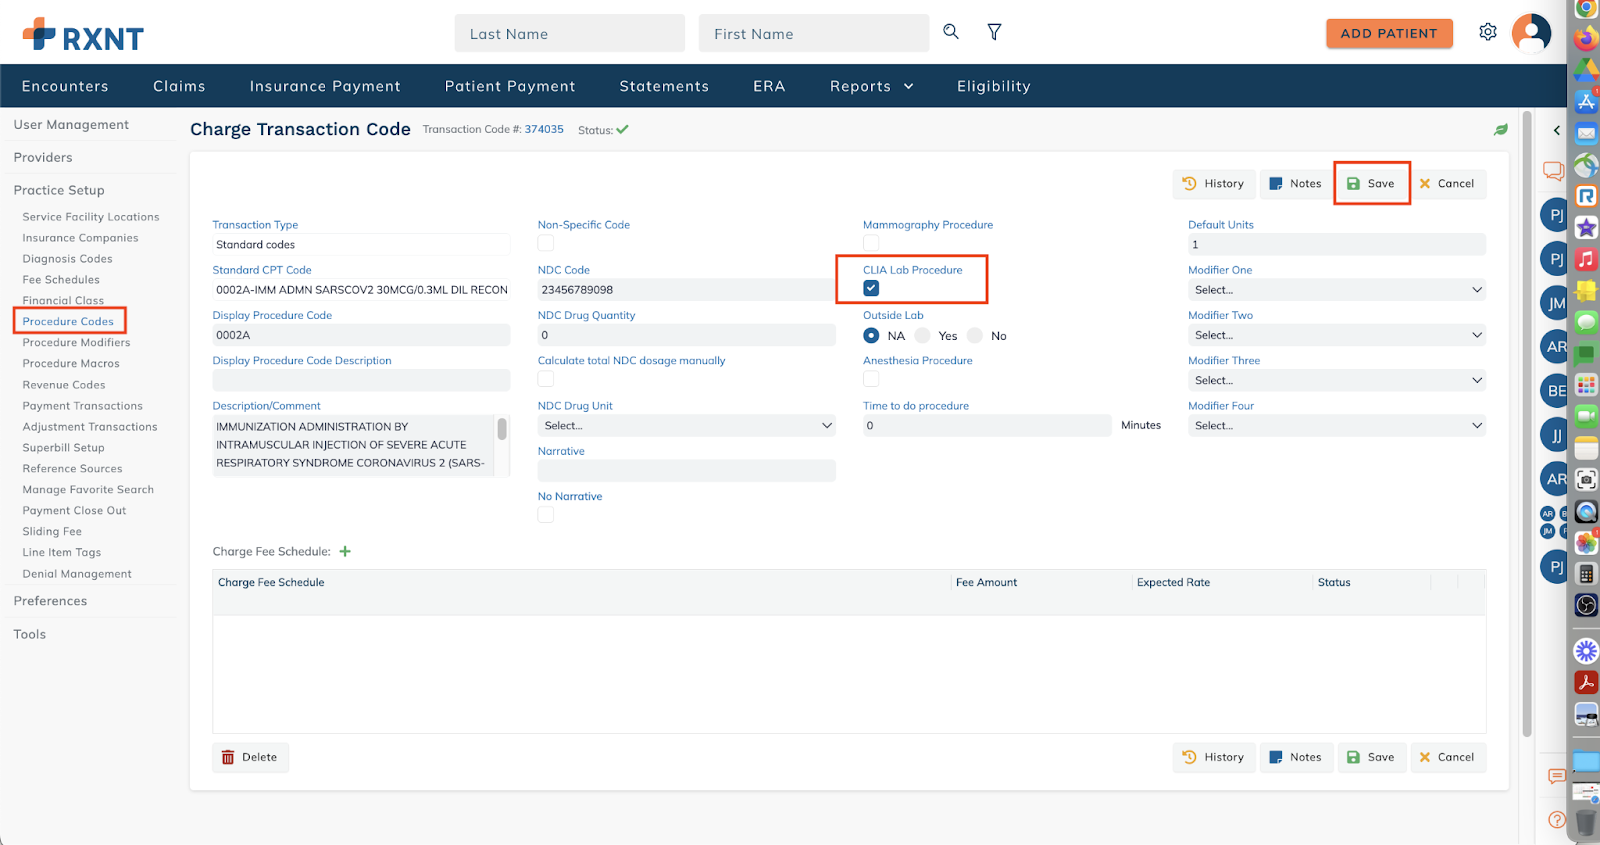Click the JJ contact avatar

1555,435
